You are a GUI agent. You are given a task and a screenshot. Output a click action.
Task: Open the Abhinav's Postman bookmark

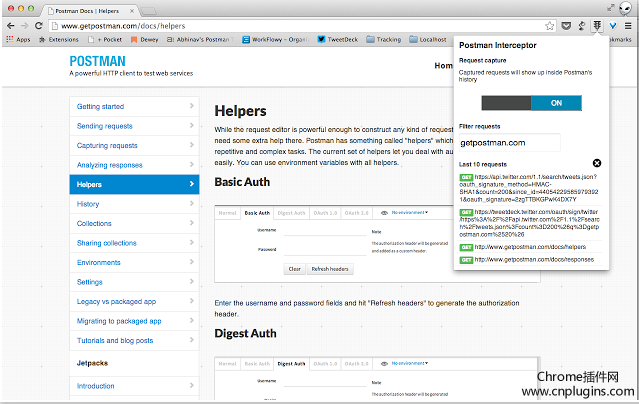200,40
